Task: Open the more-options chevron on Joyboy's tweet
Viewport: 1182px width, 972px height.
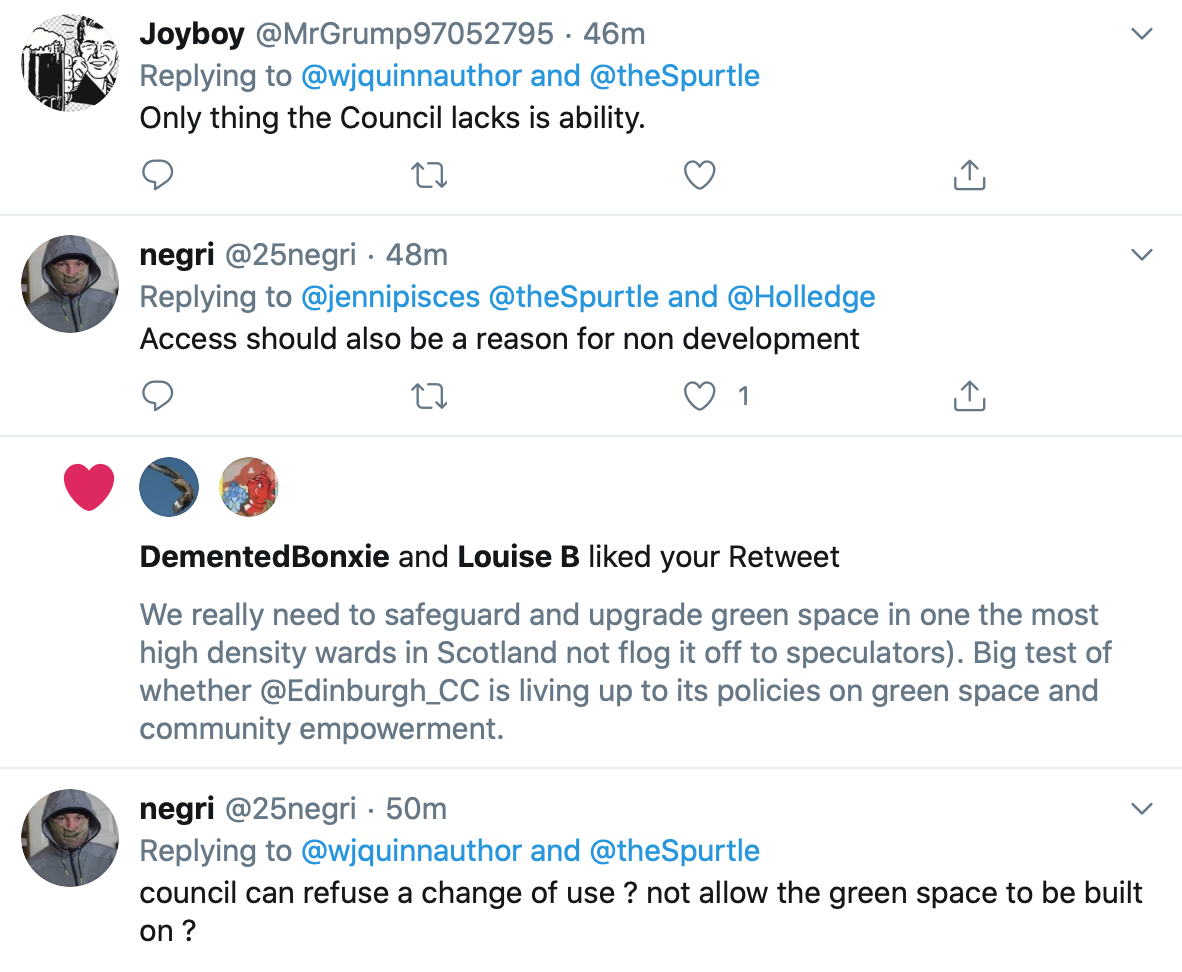Action: coord(1142,33)
